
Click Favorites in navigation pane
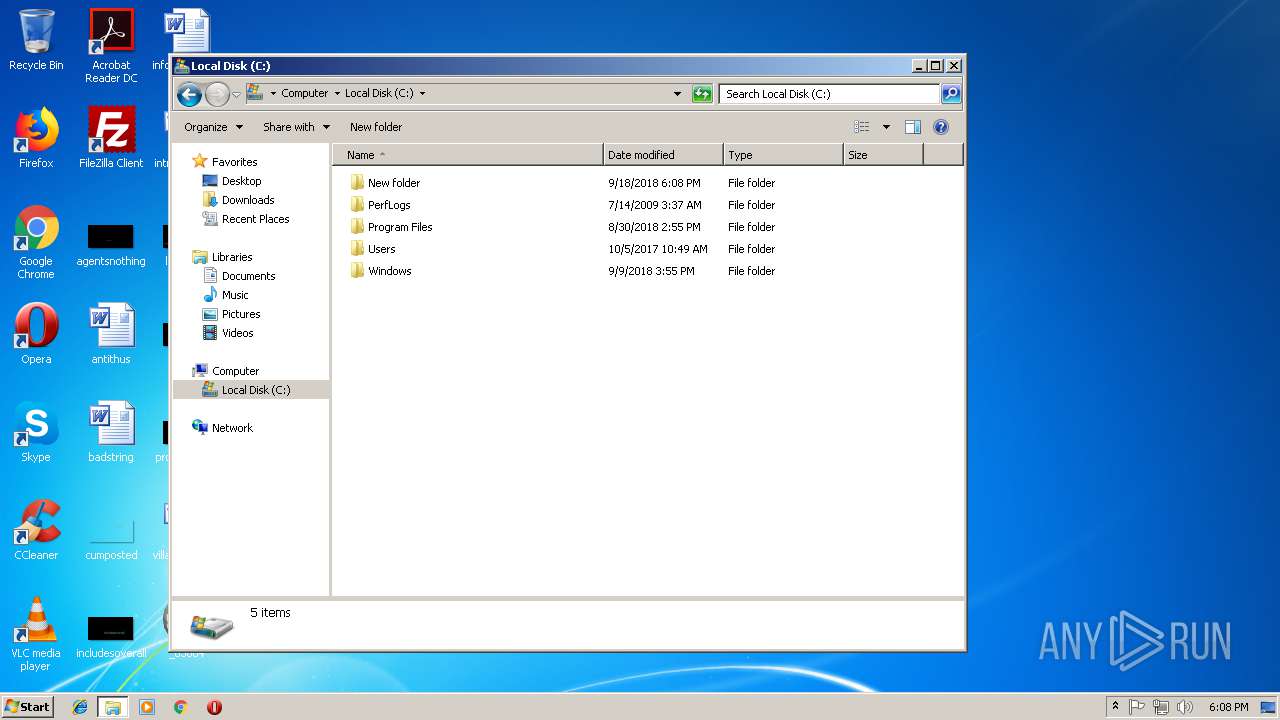[x=234, y=162]
